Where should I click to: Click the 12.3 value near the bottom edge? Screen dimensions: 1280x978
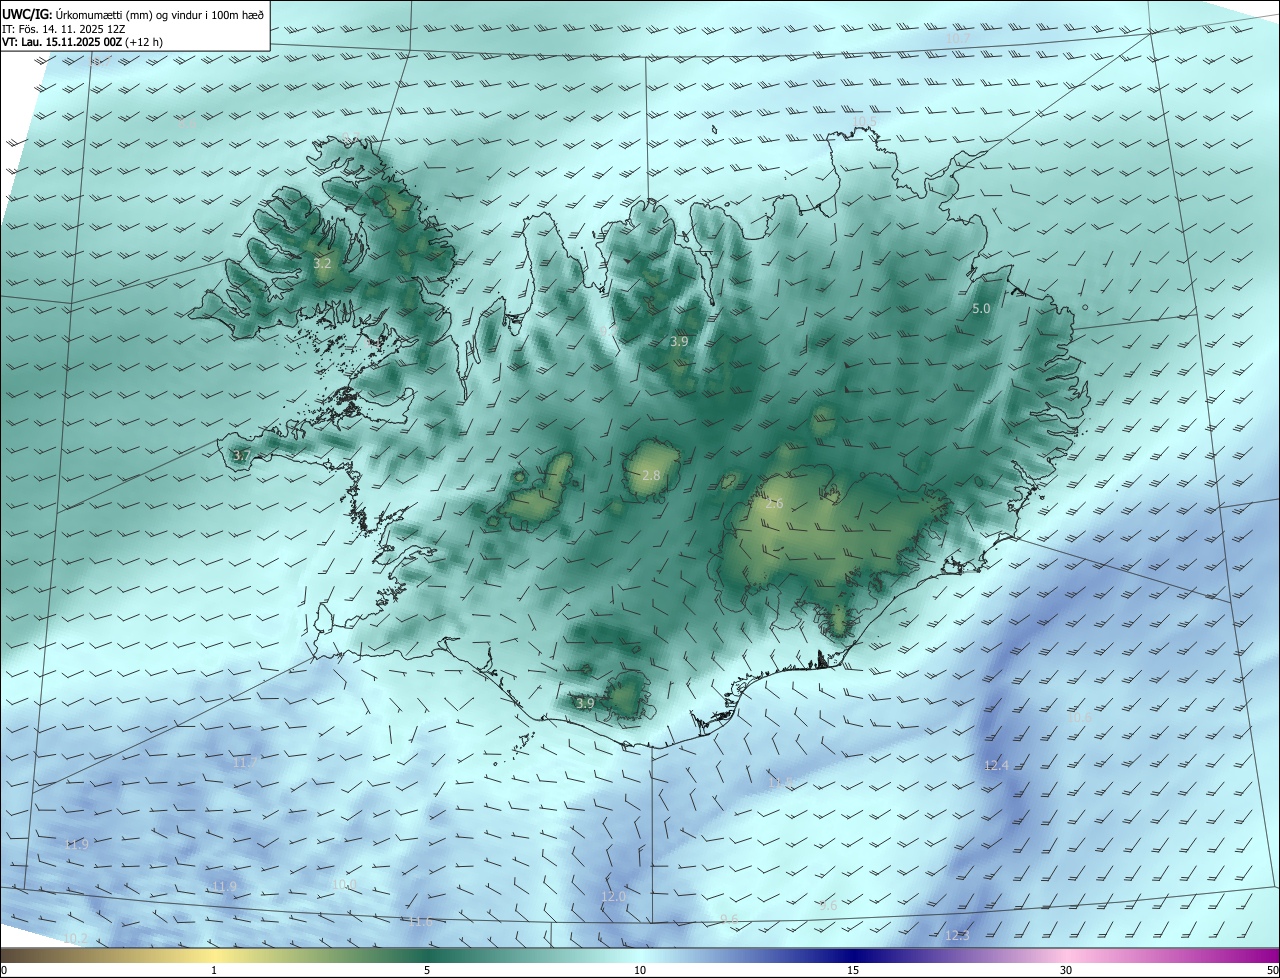coord(957,936)
